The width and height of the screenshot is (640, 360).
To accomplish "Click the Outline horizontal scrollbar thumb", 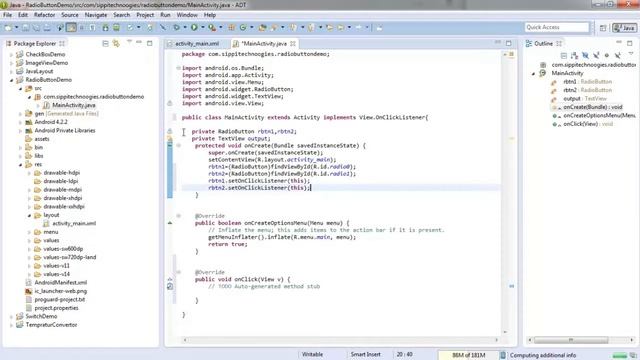I will point(571,340).
